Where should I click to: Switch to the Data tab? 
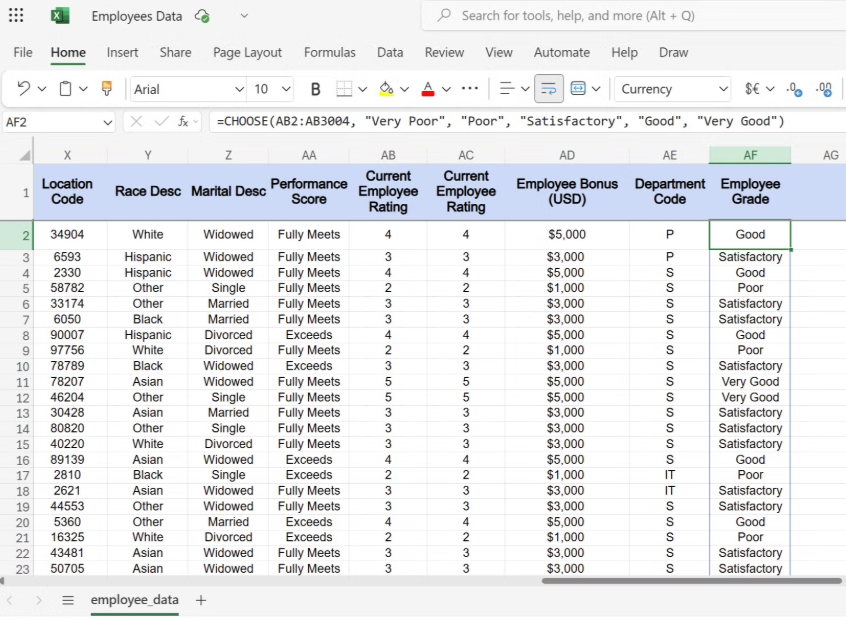tap(390, 52)
